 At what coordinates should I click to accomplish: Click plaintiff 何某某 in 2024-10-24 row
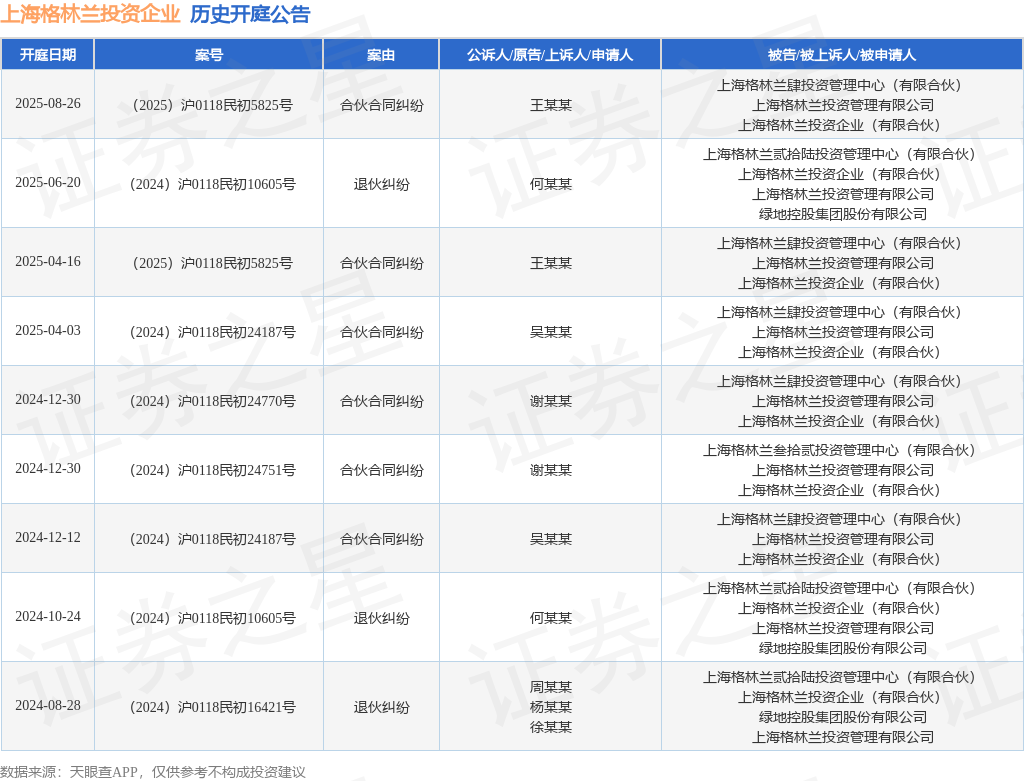tap(551, 618)
